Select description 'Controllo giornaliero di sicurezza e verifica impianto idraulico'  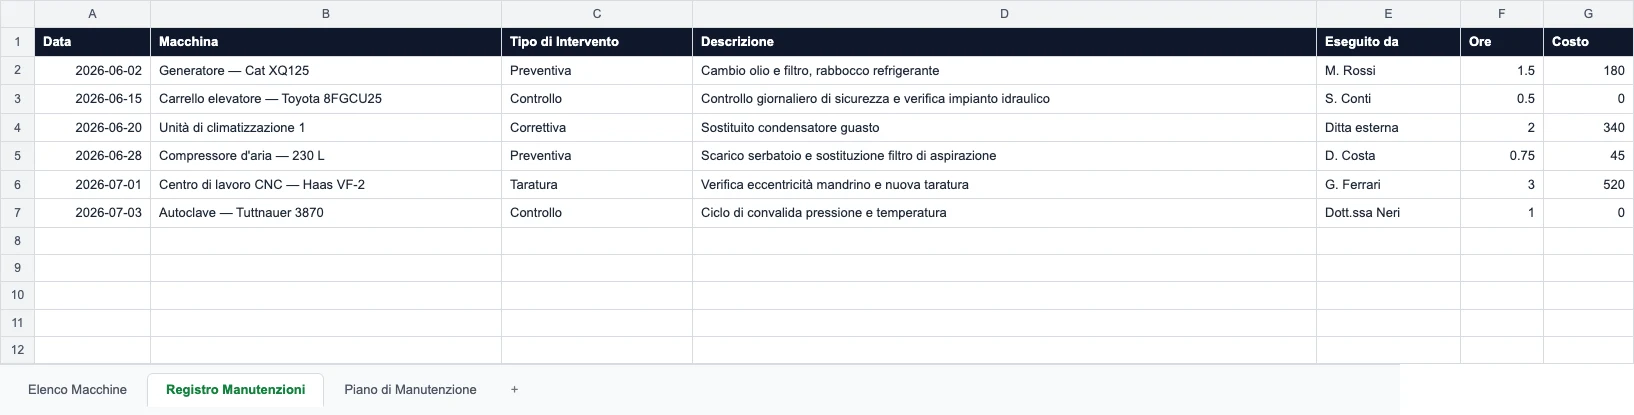1005,99
